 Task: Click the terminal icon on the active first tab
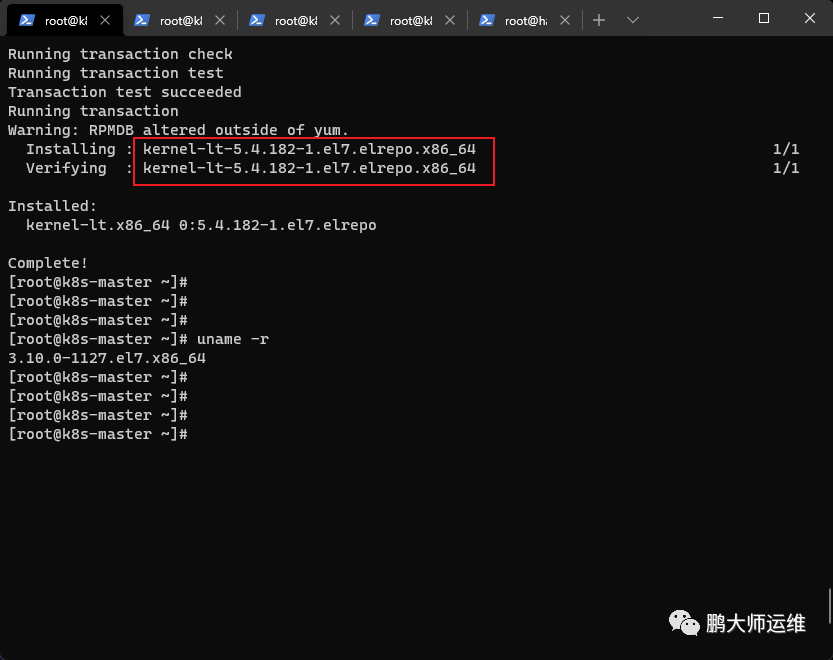click(x=27, y=20)
